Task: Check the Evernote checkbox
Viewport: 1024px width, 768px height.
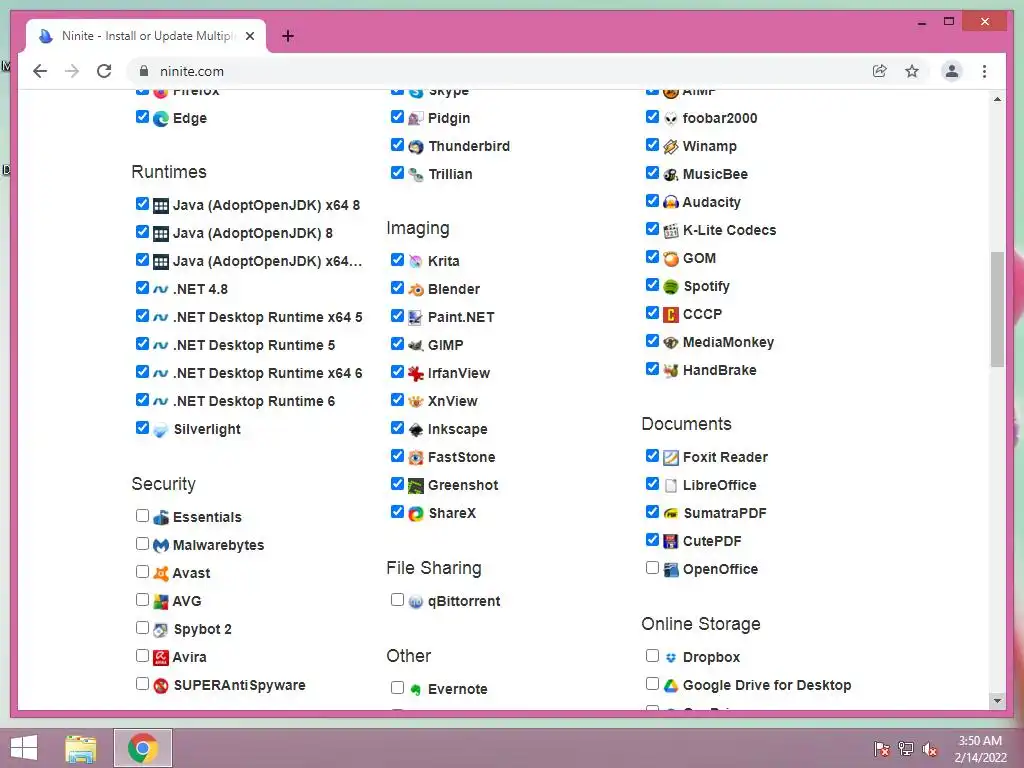Action: click(397, 688)
